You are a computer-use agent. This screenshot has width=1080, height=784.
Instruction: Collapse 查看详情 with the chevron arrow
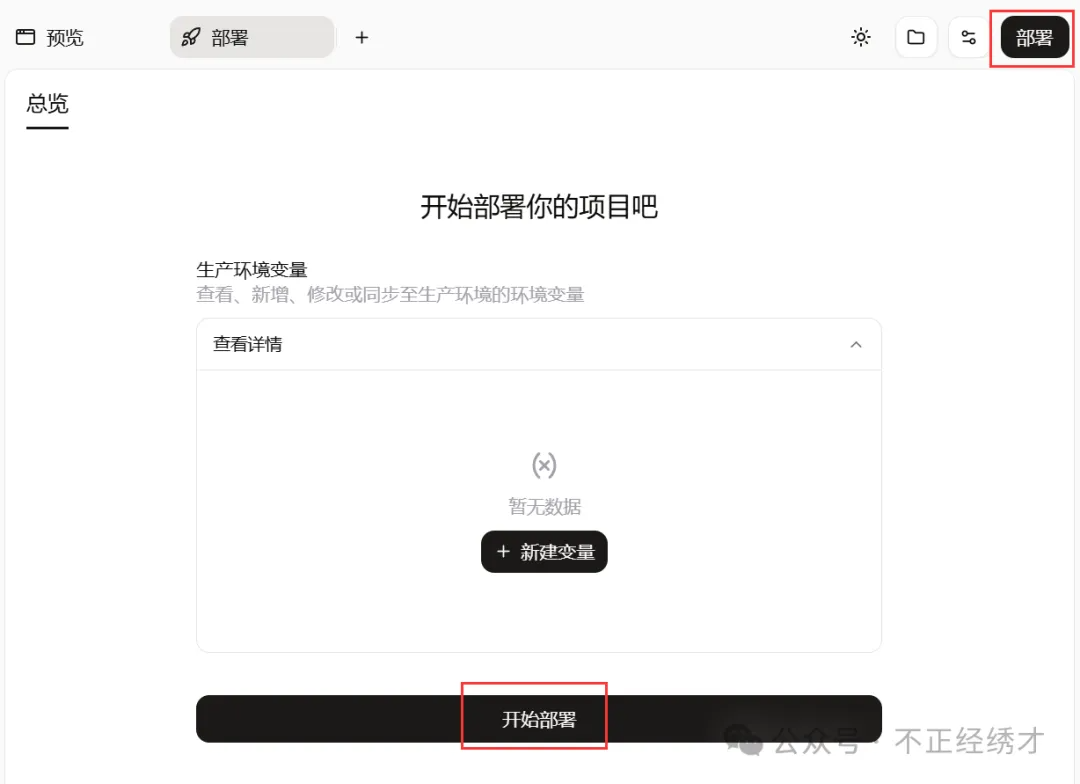856,344
